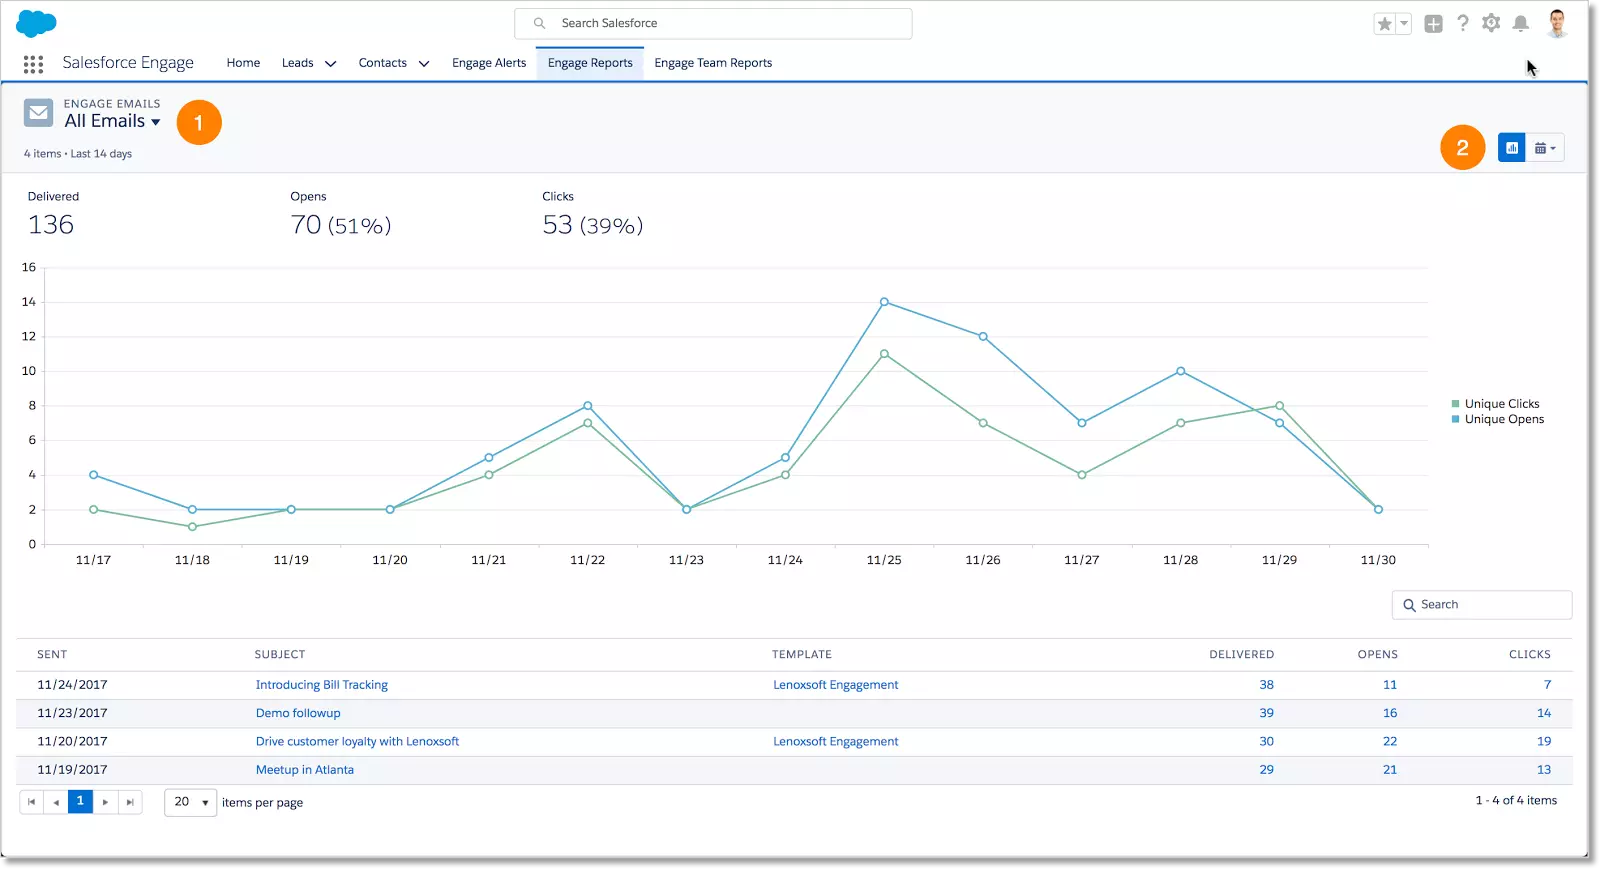View notifications via the bell icon
Image resolution: width=1600 pixels, height=869 pixels.
(x=1520, y=23)
